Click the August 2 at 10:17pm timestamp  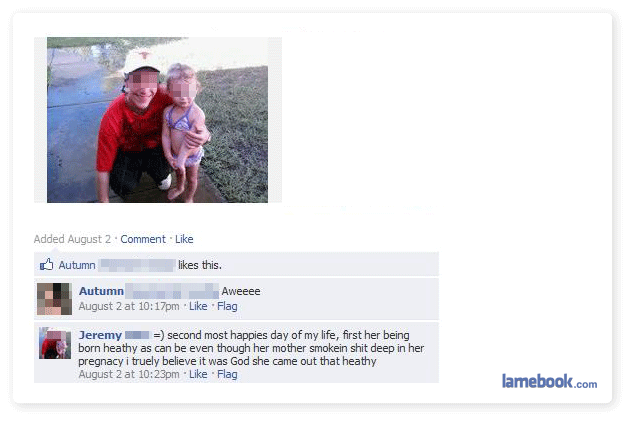(129, 306)
